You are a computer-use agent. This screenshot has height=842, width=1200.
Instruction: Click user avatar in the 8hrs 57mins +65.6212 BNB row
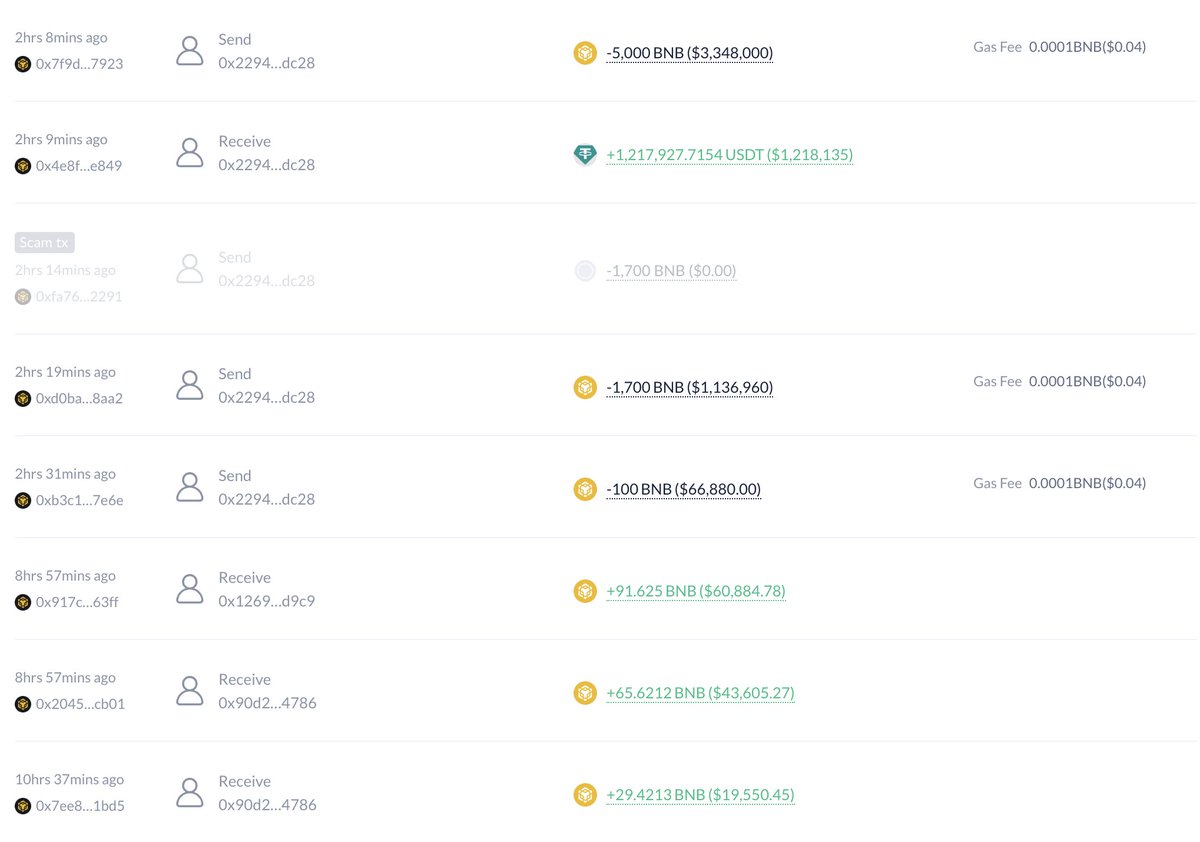click(190, 691)
